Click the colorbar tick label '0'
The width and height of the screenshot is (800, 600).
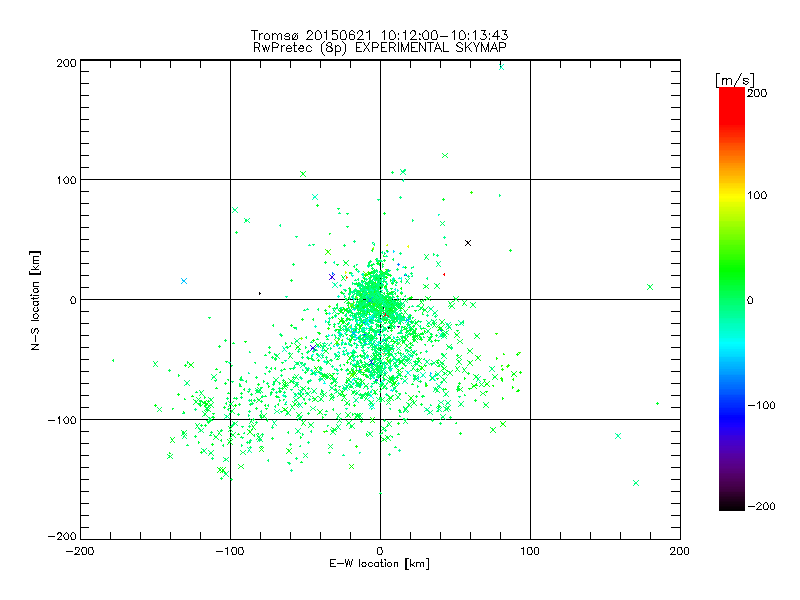coord(750,300)
